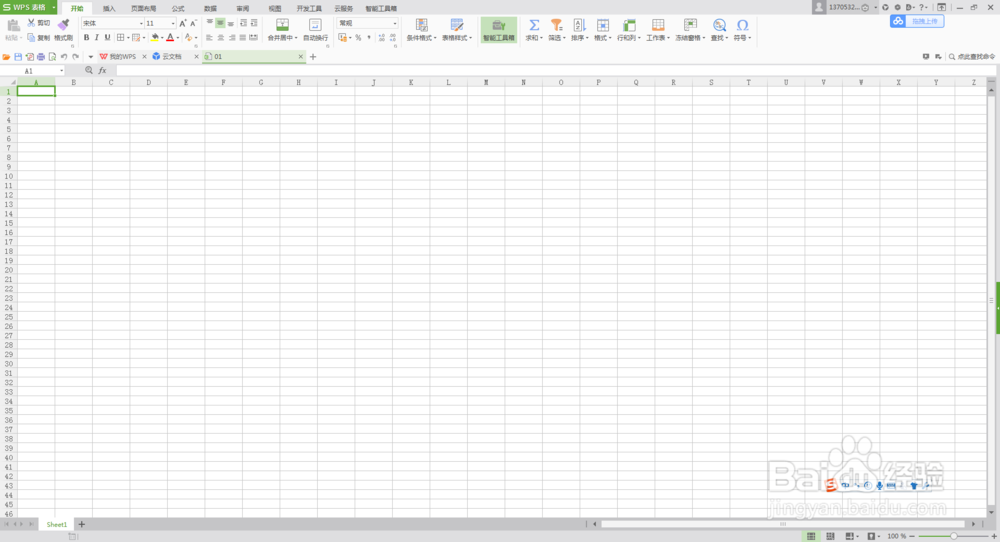The width and height of the screenshot is (1000, 542).
Task: Switch to normal view in status bar
Action: click(x=811, y=536)
